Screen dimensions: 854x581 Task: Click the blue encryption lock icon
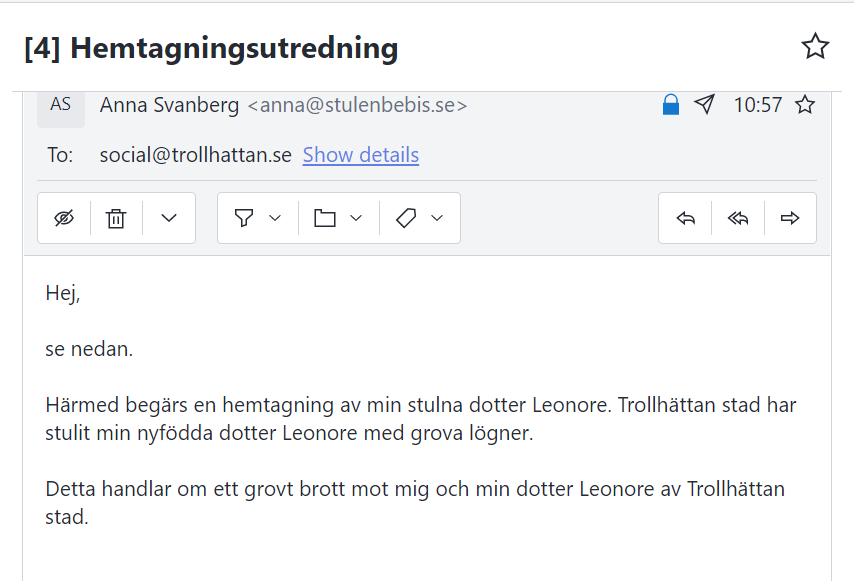[670, 105]
